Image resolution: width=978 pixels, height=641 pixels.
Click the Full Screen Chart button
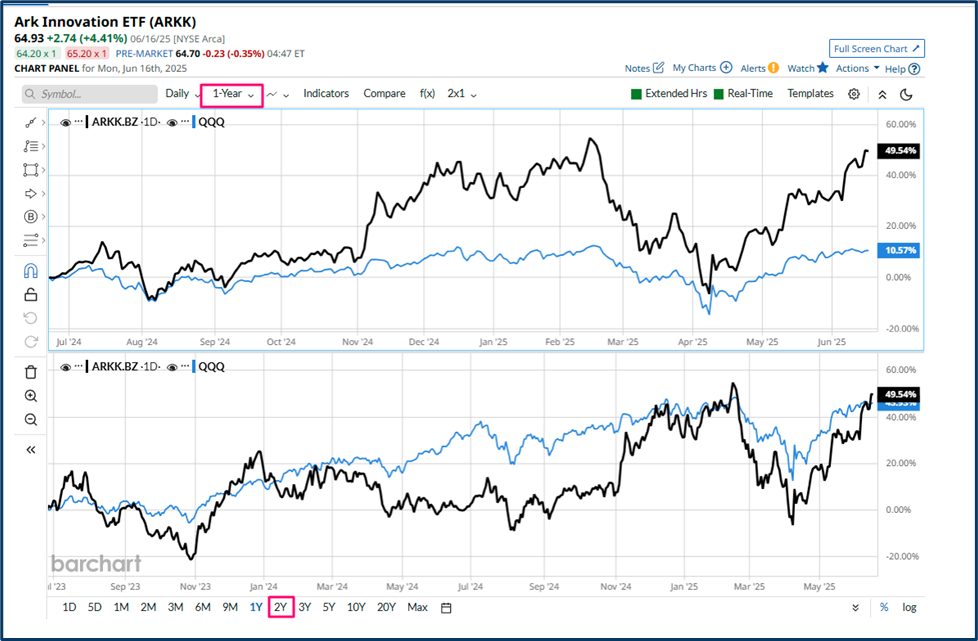pos(876,48)
